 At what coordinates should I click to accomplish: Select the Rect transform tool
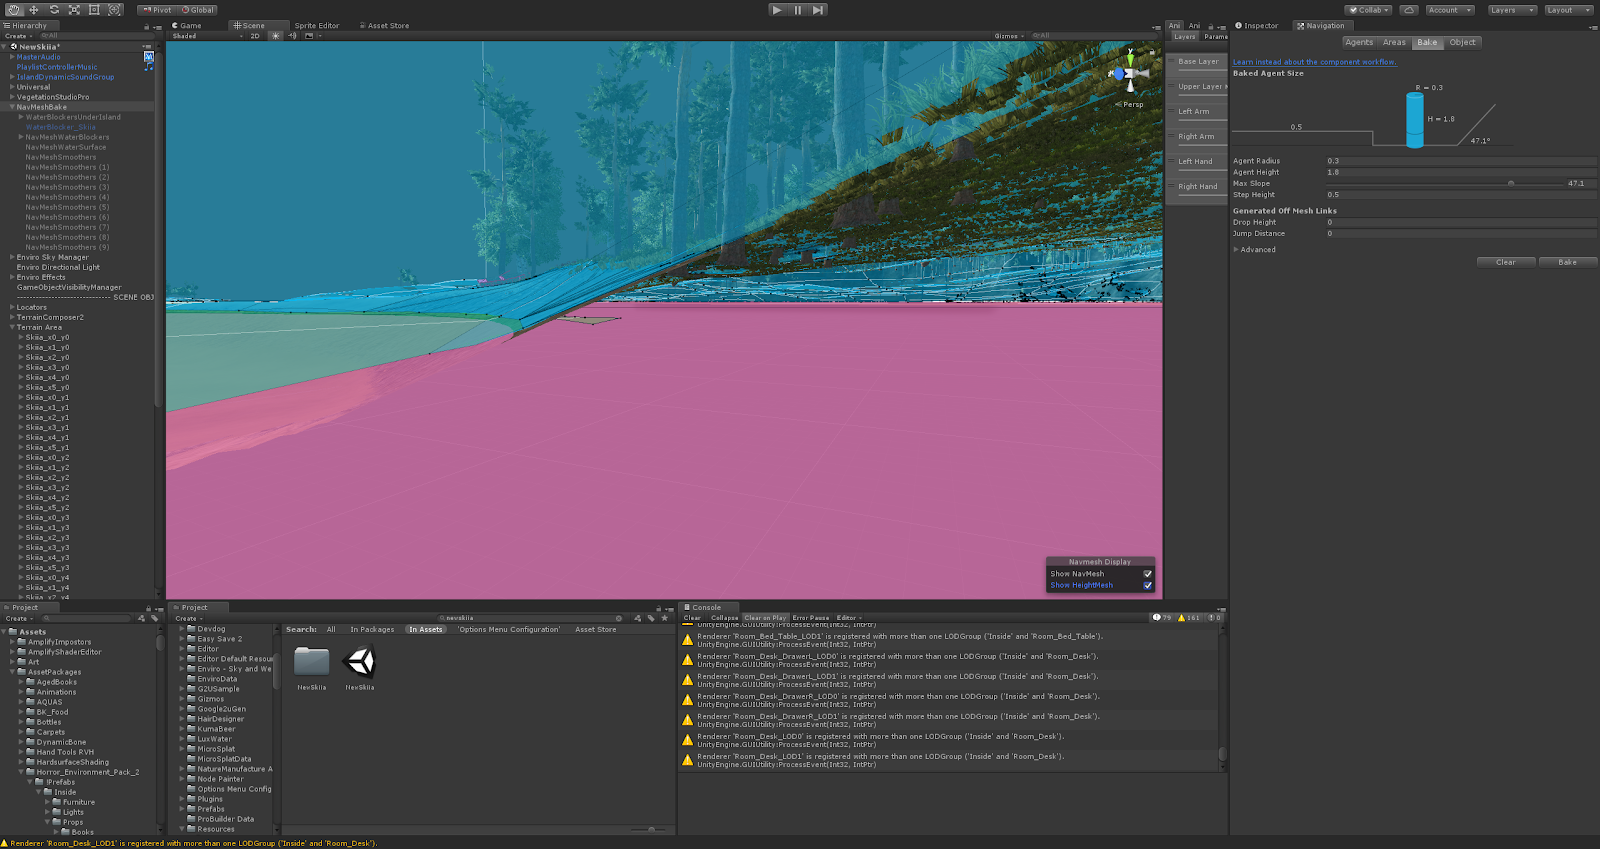(x=94, y=10)
